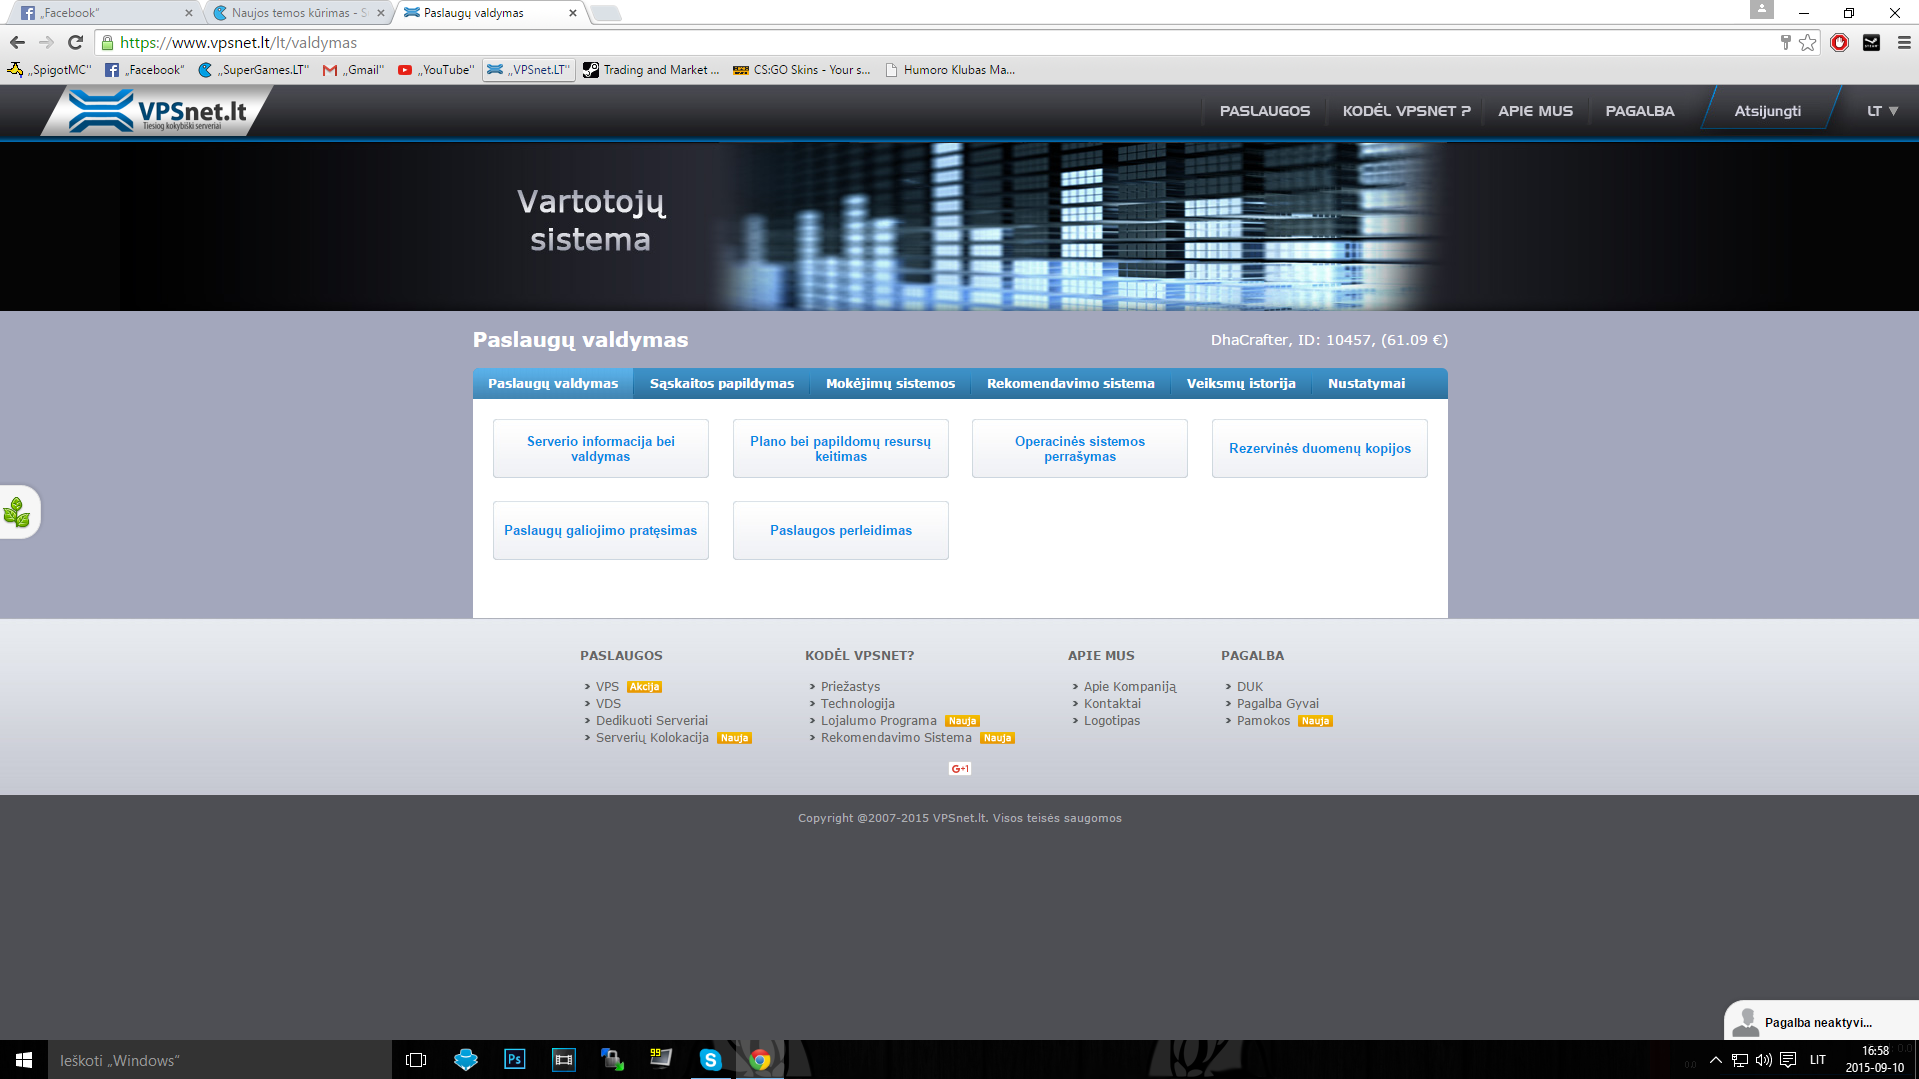Screen dimensions: 1919x1079
Task: Open the Rekomendavimo sistema tab
Action: point(1071,383)
